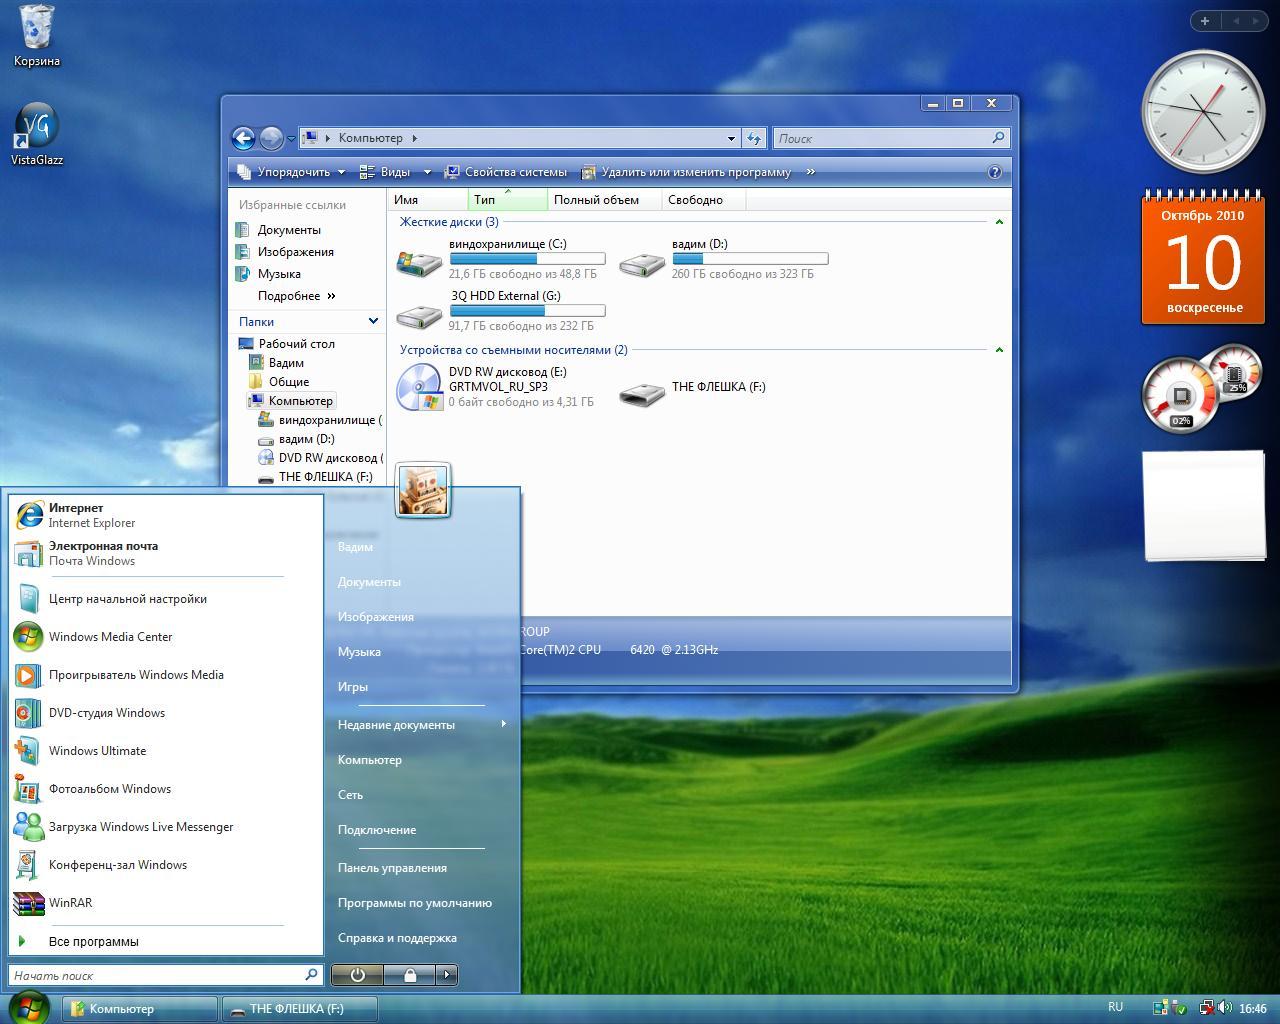Image resolution: width=1280 pixels, height=1024 pixels.
Task: Collapse the Жесткие диски group
Action: pyautogui.click(x=998, y=222)
